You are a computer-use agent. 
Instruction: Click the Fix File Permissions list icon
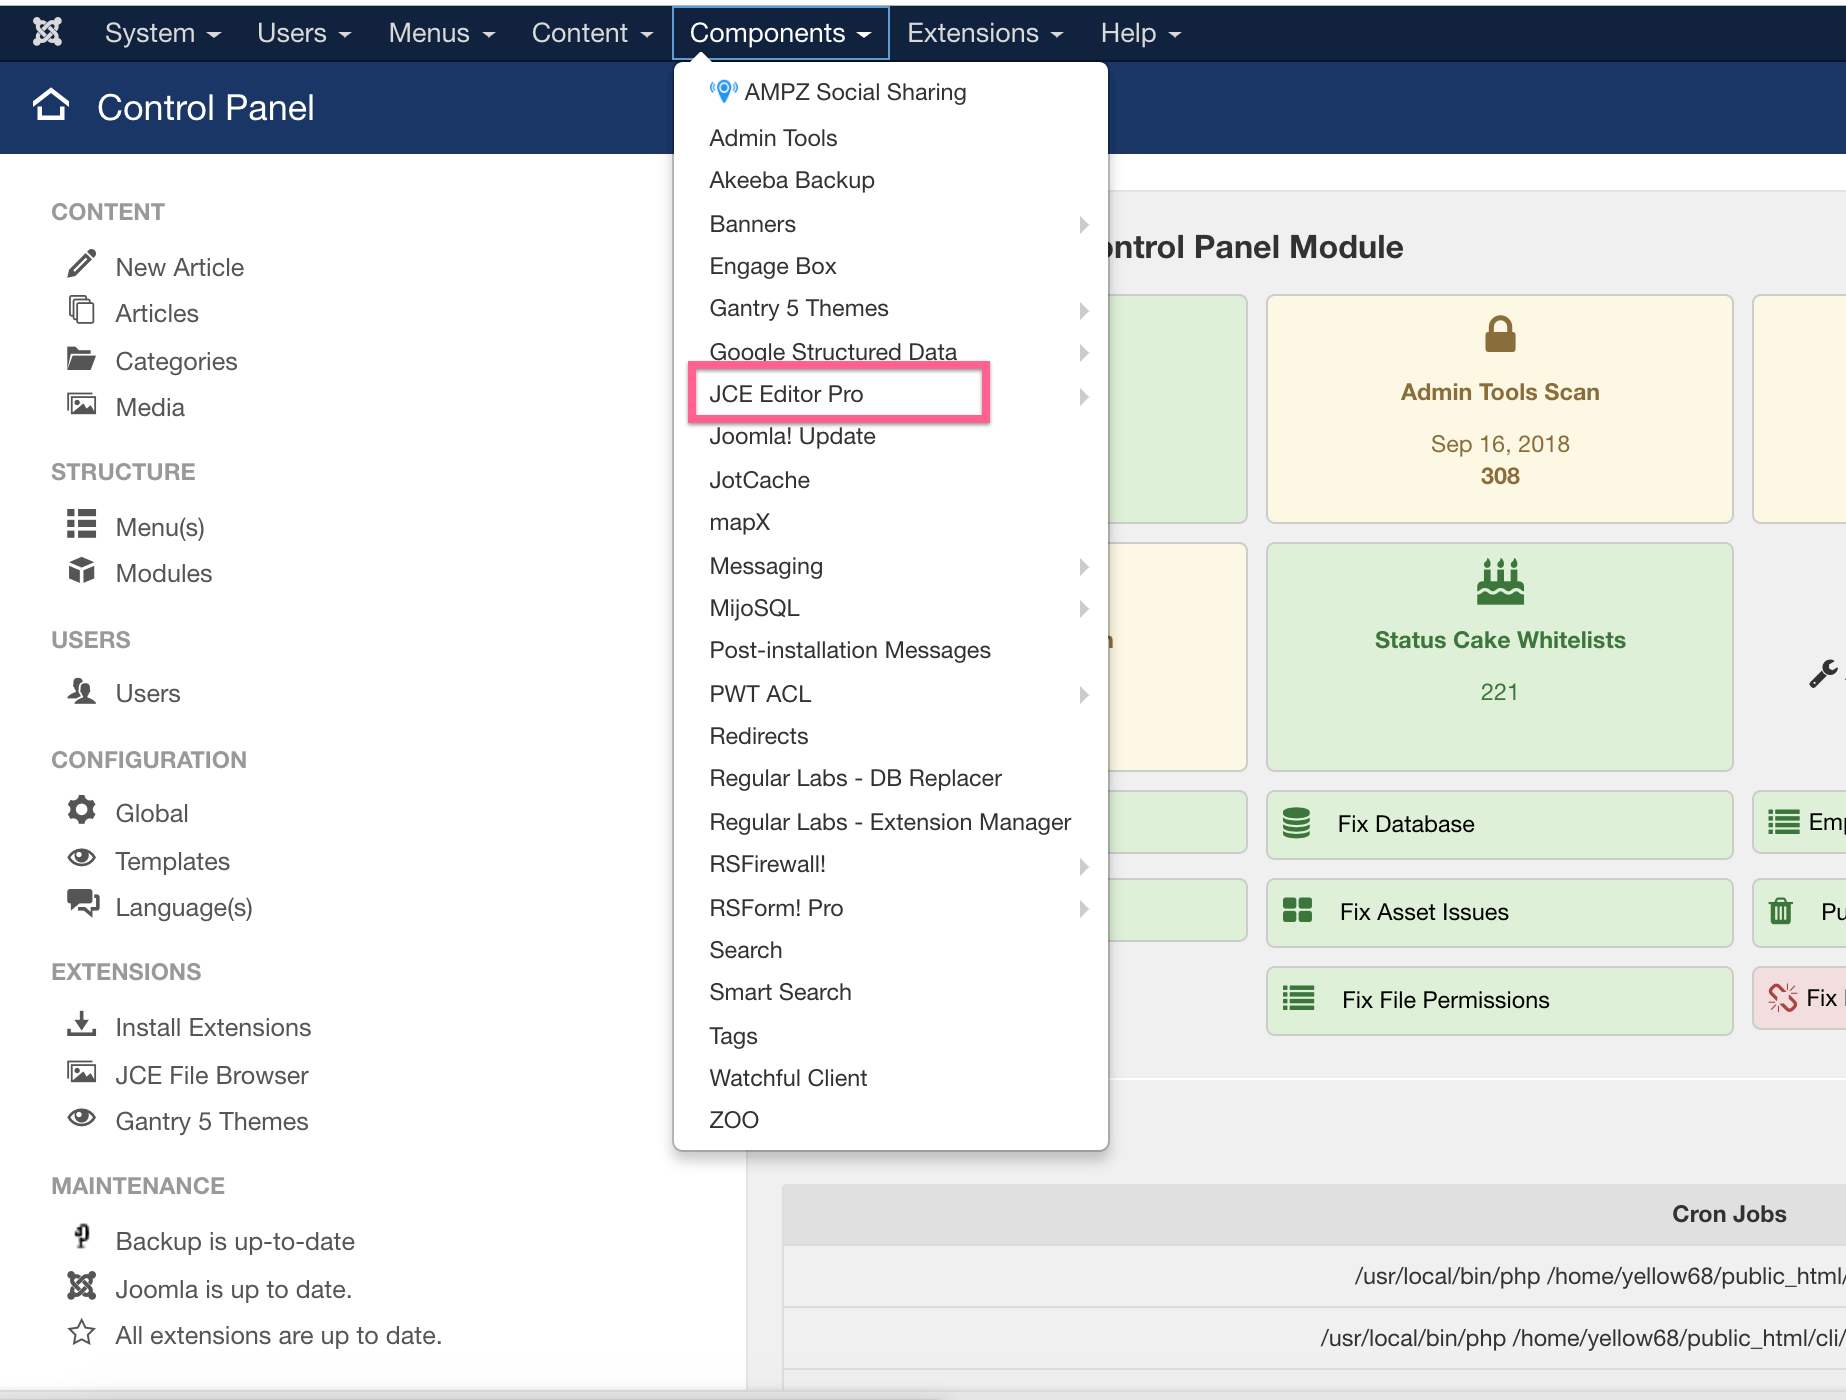(1298, 998)
